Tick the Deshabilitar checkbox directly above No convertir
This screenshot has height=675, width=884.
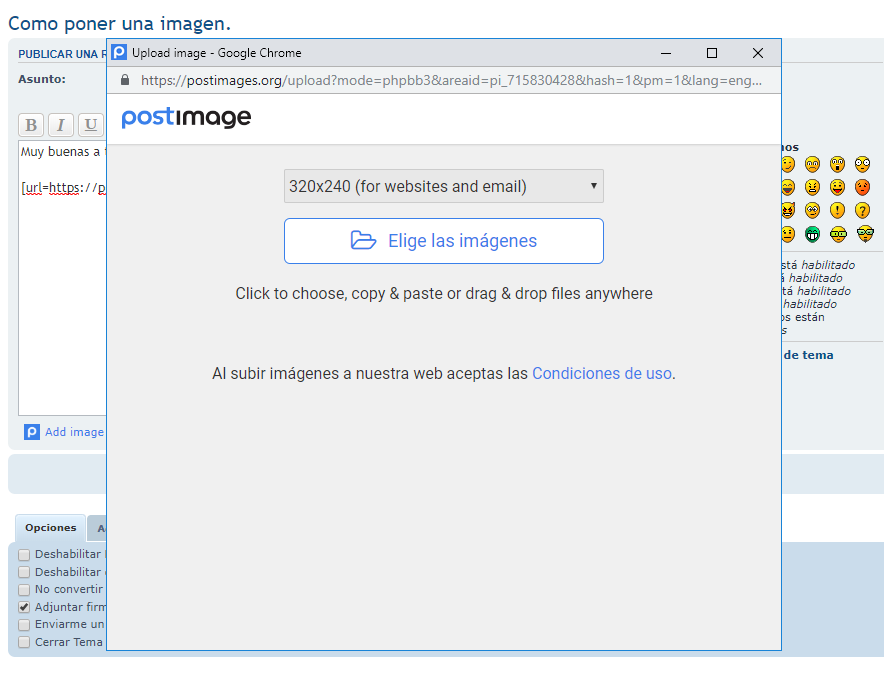24,572
